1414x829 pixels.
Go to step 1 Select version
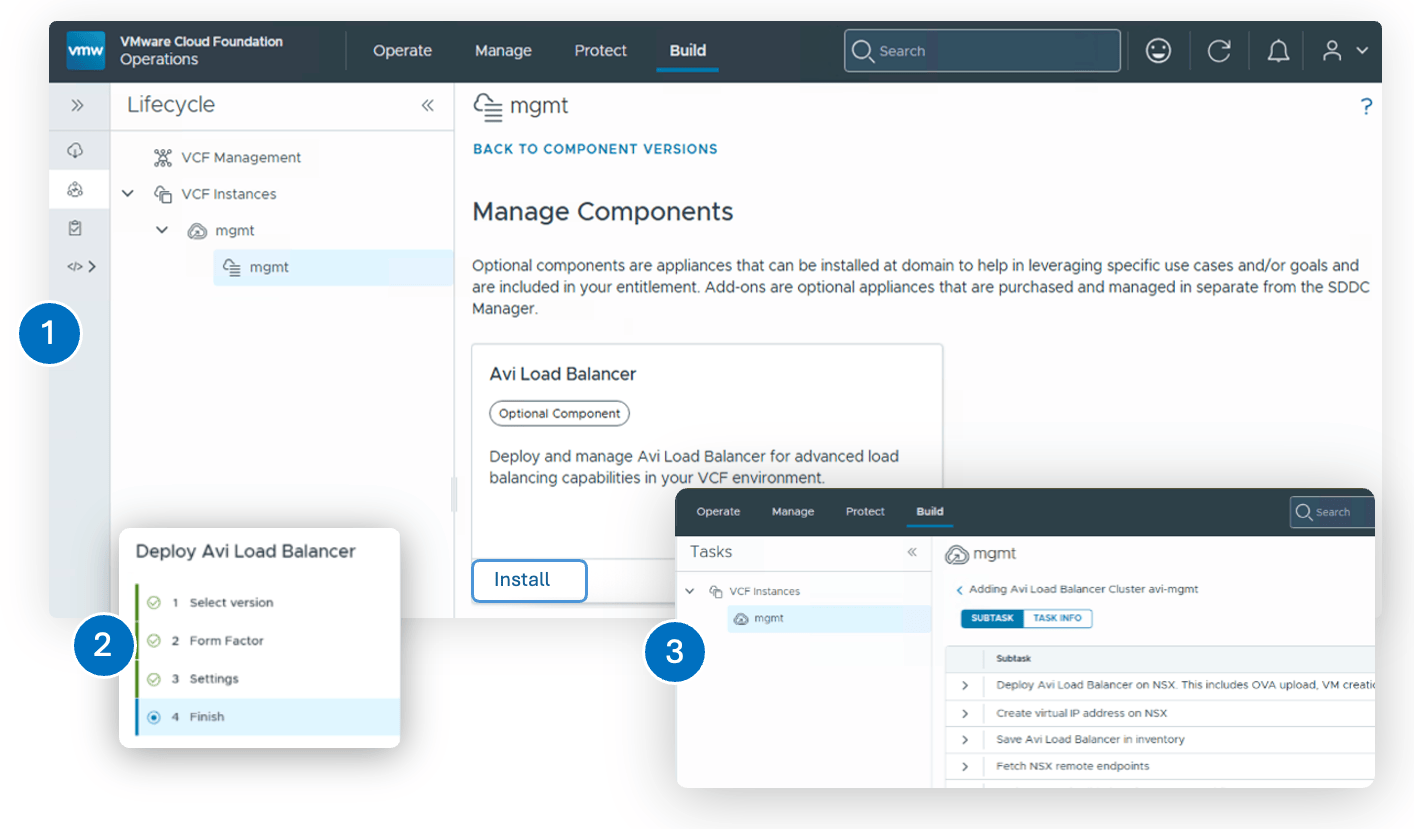pyautogui.click(x=231, y=603)
